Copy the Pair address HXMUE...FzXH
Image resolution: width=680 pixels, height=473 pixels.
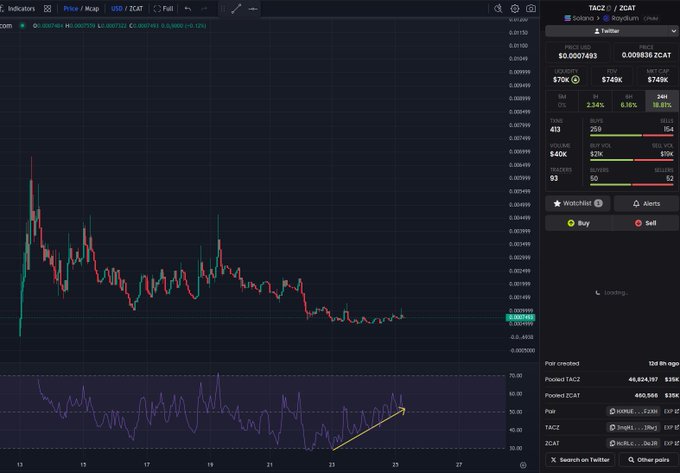pyautogui.click(x=633, y=411)
